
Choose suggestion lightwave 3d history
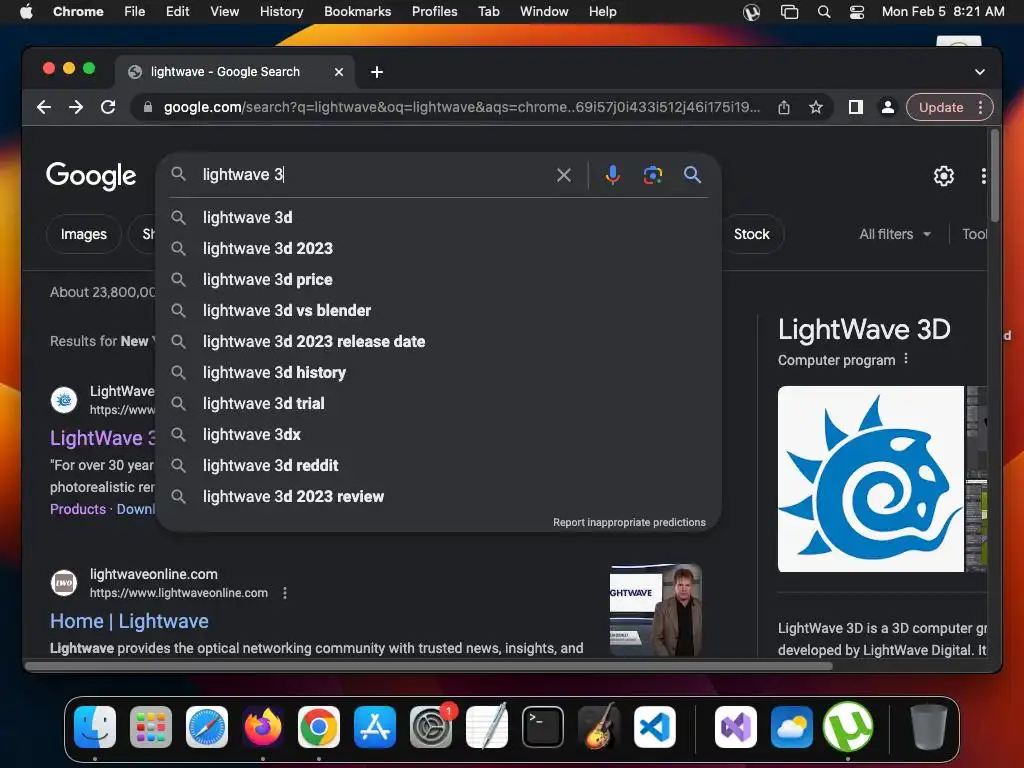click(x=439, y=372)
